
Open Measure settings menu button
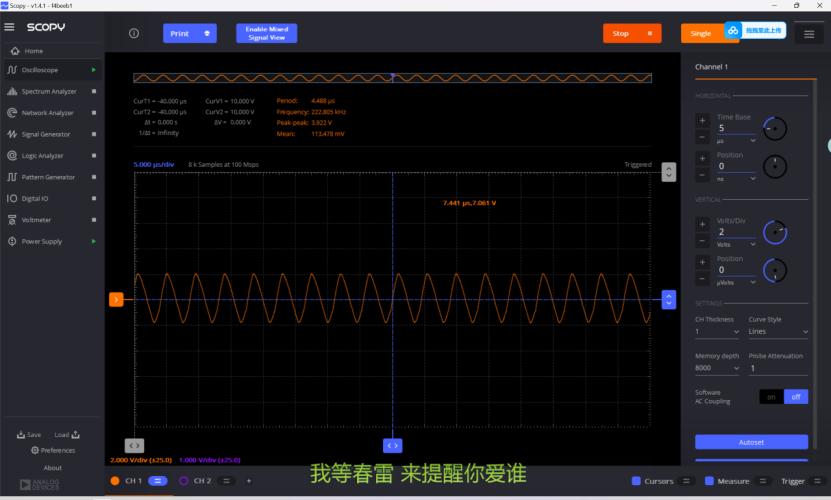(763, 481)
